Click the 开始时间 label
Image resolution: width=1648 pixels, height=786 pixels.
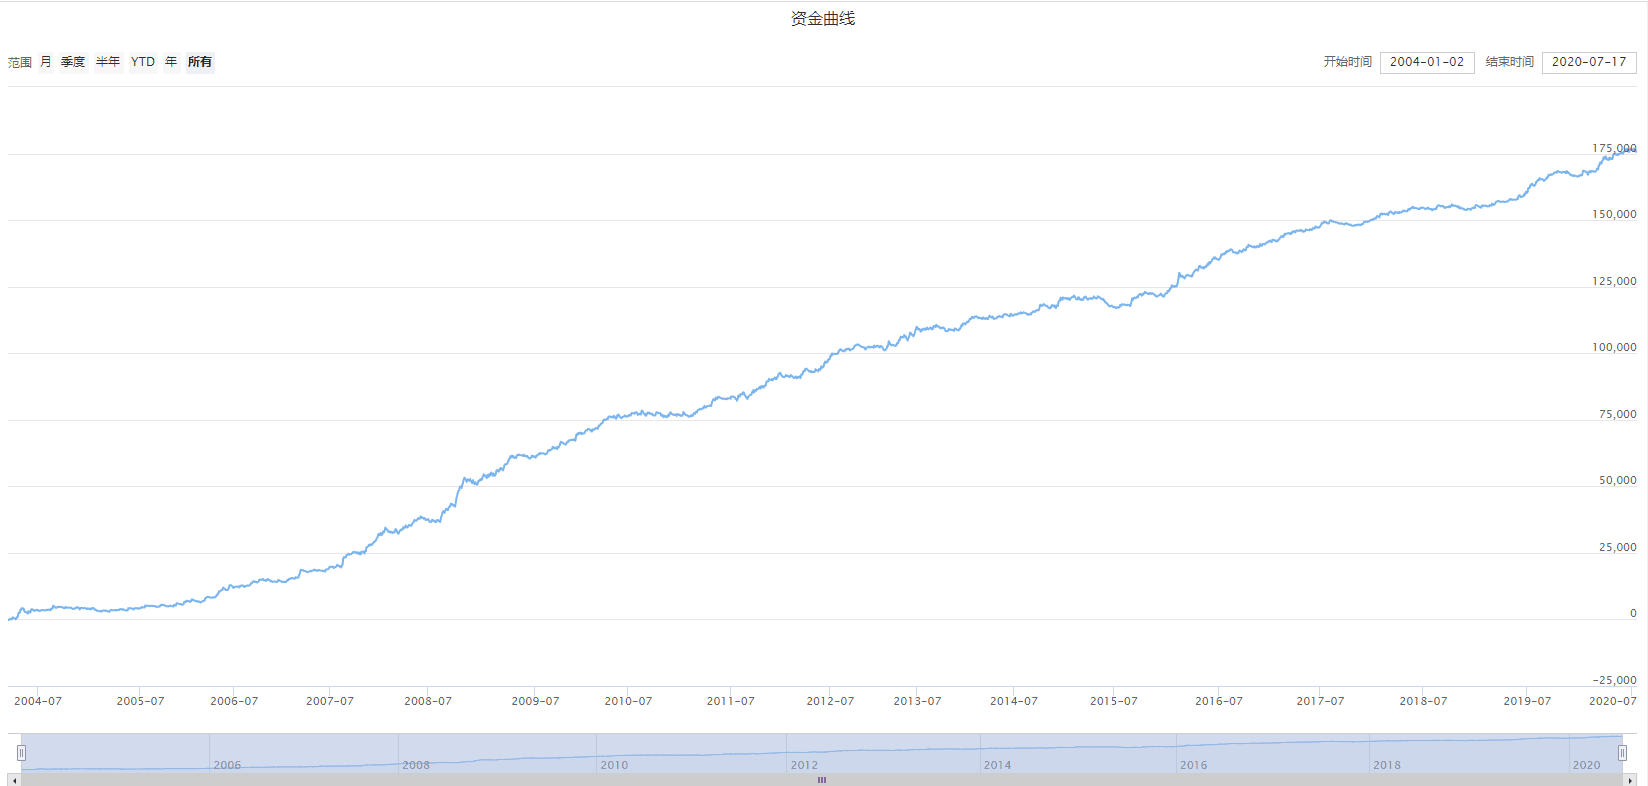tap(1348, 62)
